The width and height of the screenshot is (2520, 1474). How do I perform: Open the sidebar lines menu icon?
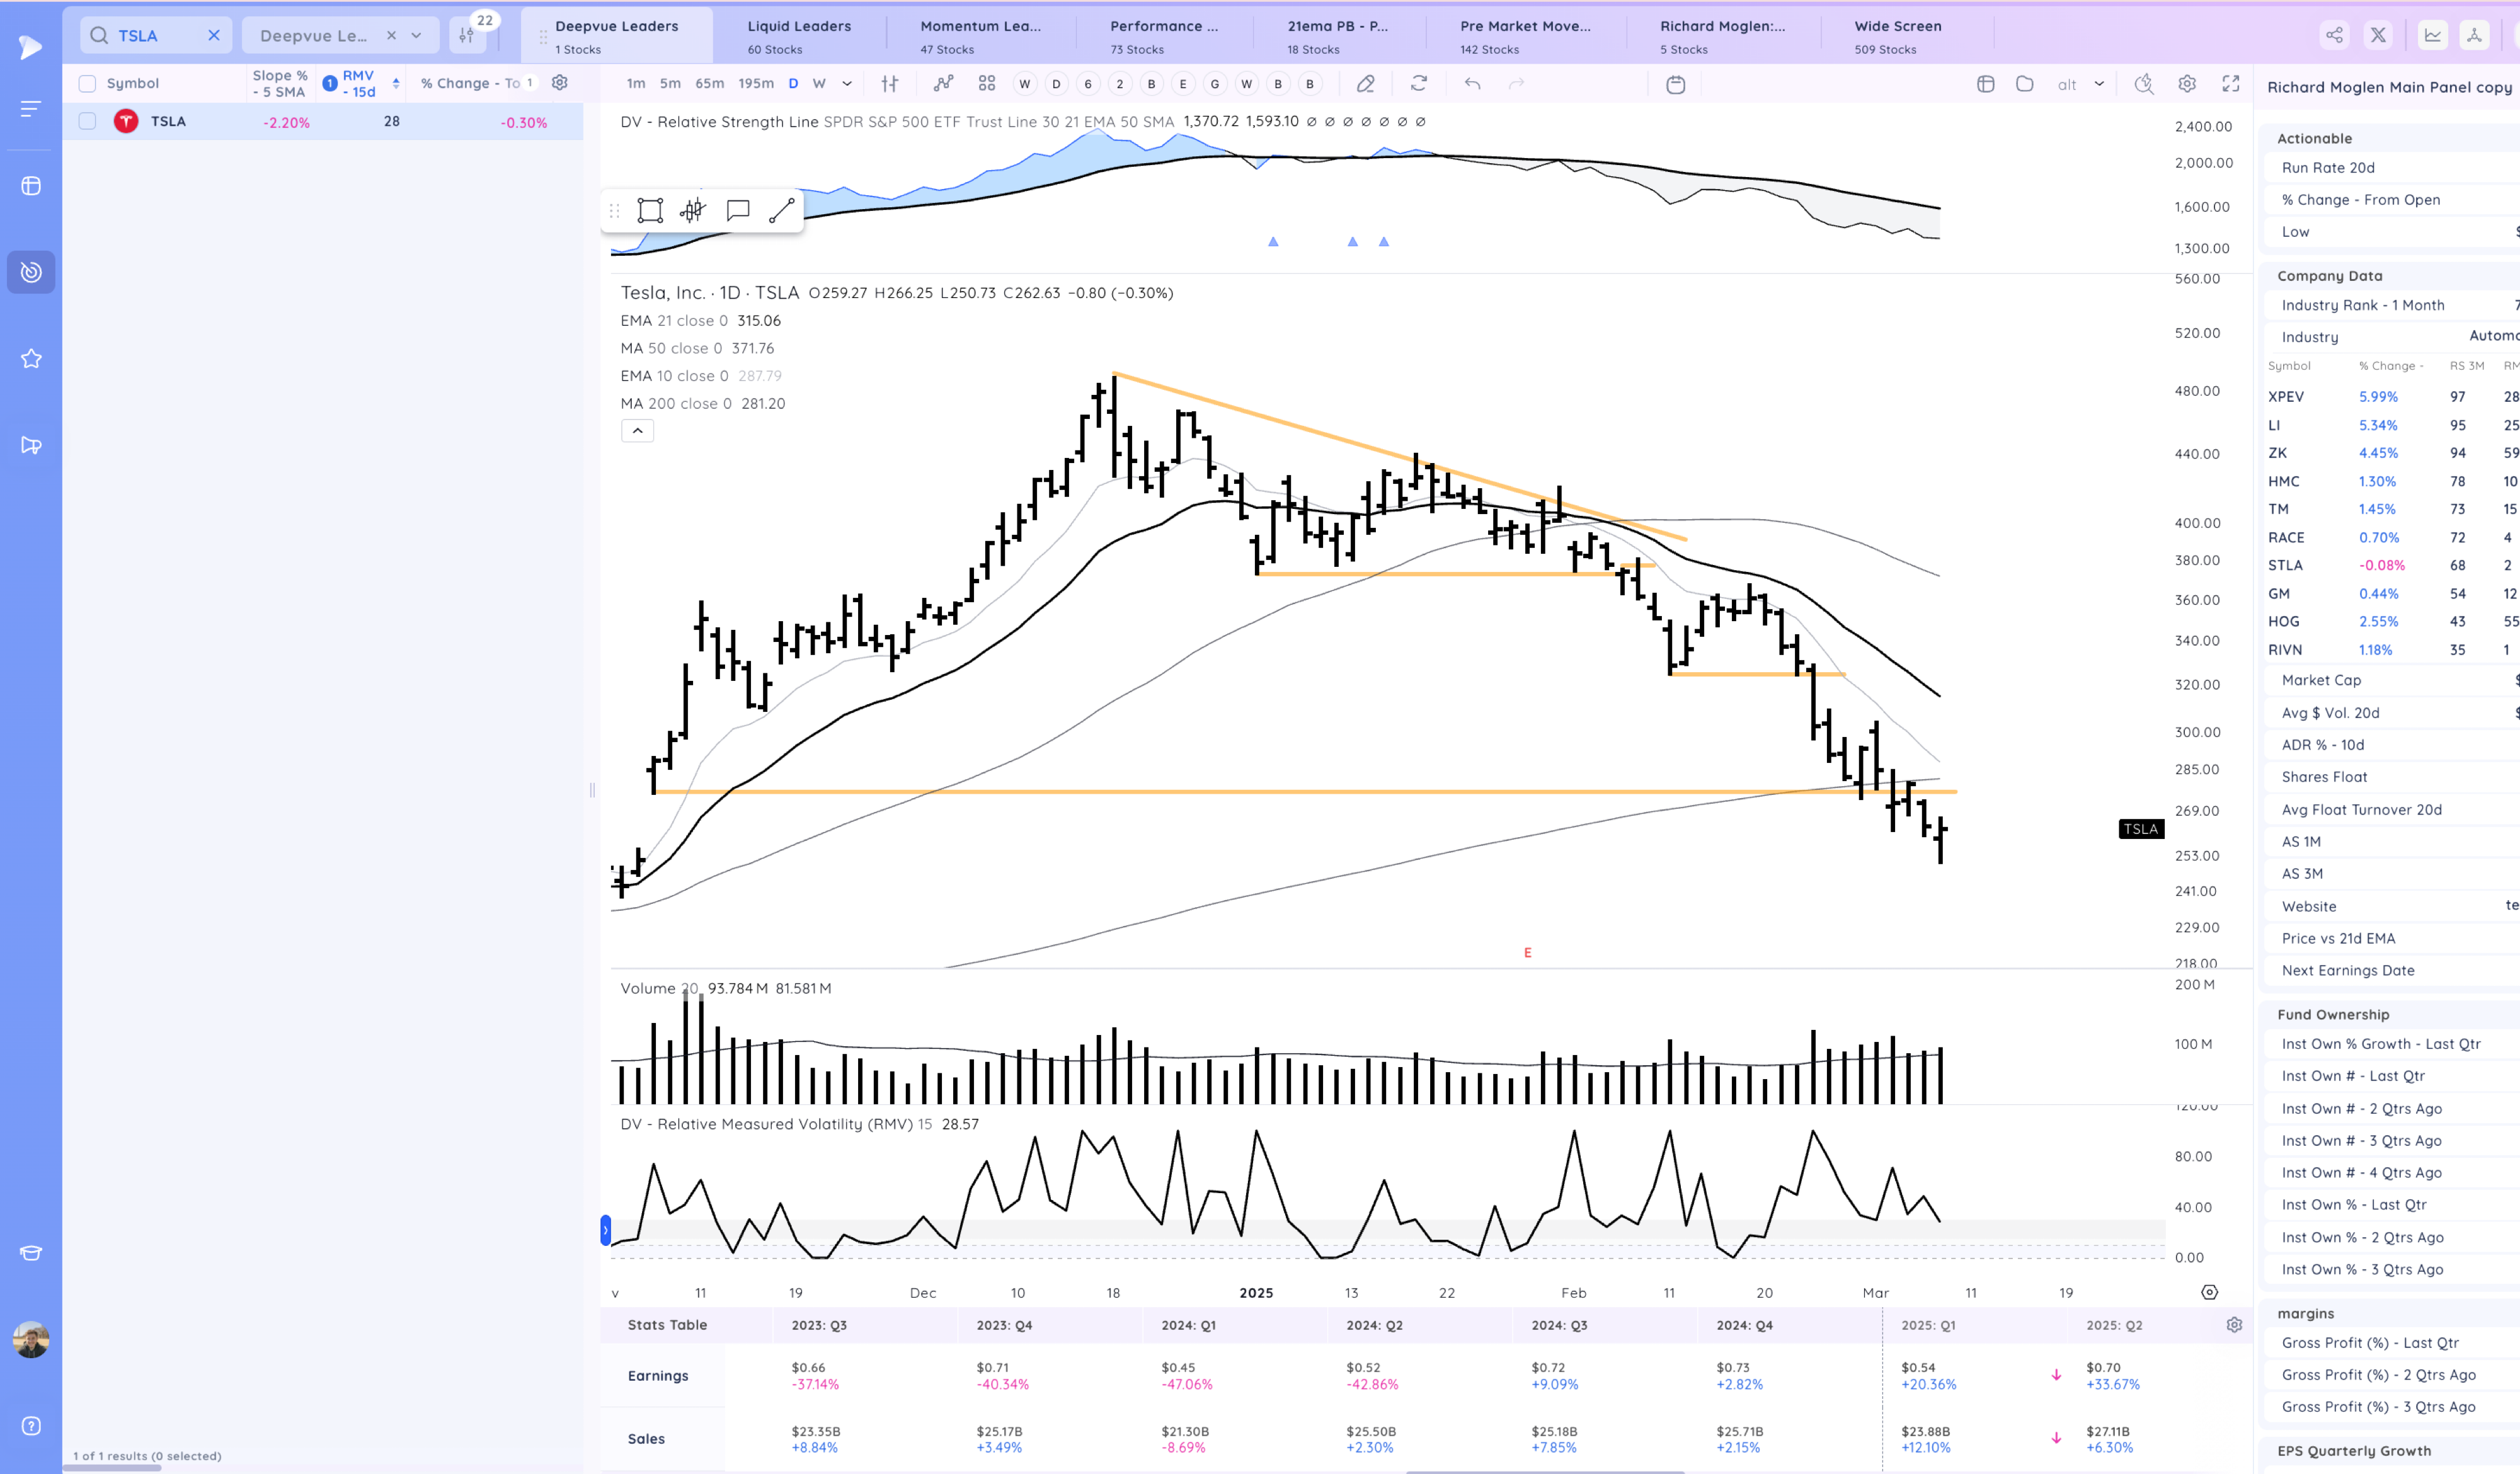31,108
